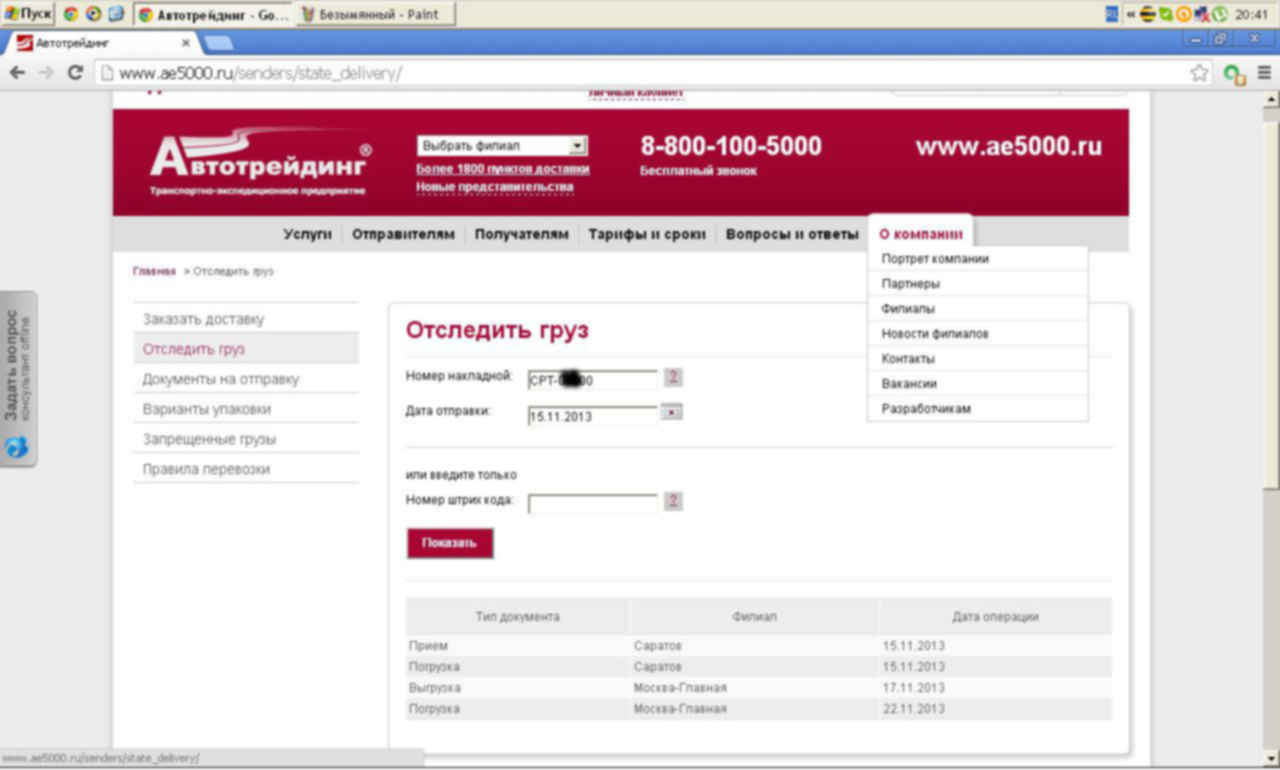Select Контакты from the dropdown menu
The image size is (1280, 770).
908,359
